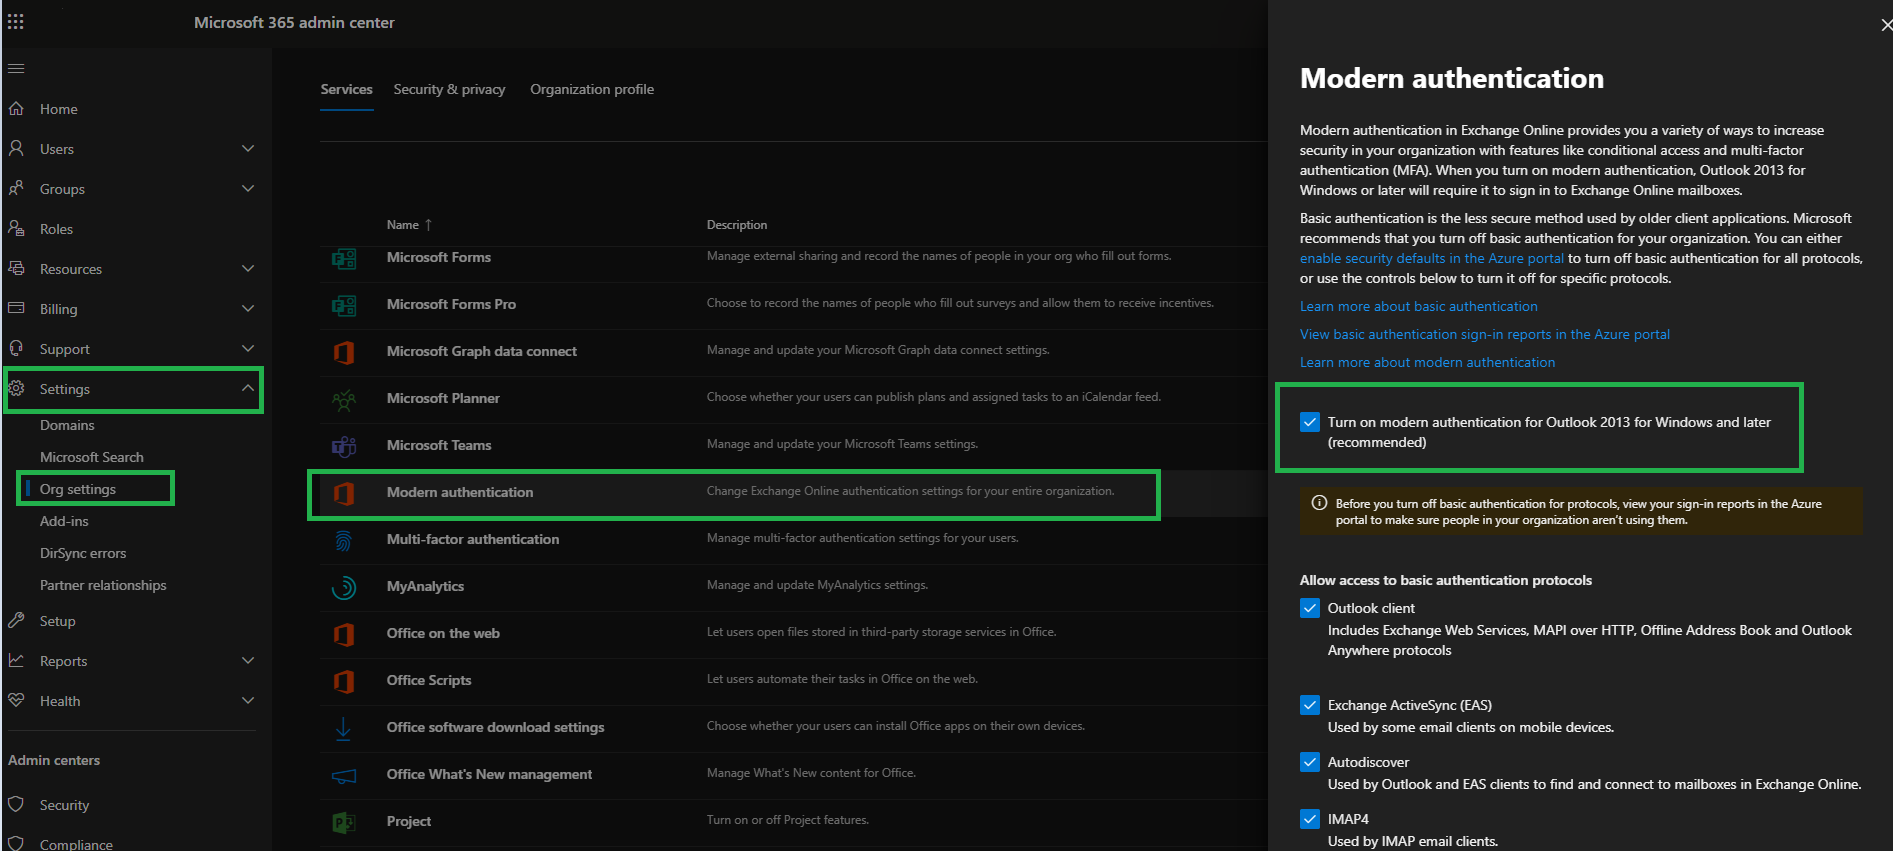Expand the Health menu chevron
This screenshot has height=852, width=1893.
(248, 700)
